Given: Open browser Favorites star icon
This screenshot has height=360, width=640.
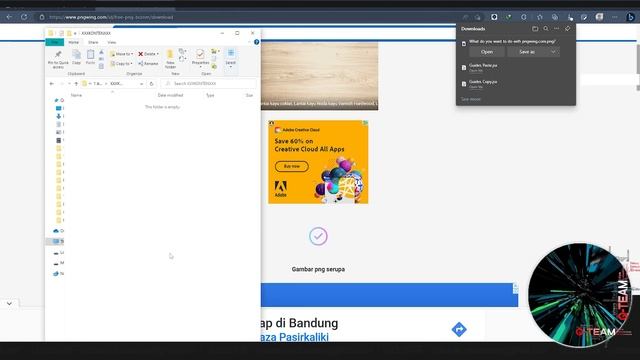Looking at the screenshot, I should tap(540, 17).
